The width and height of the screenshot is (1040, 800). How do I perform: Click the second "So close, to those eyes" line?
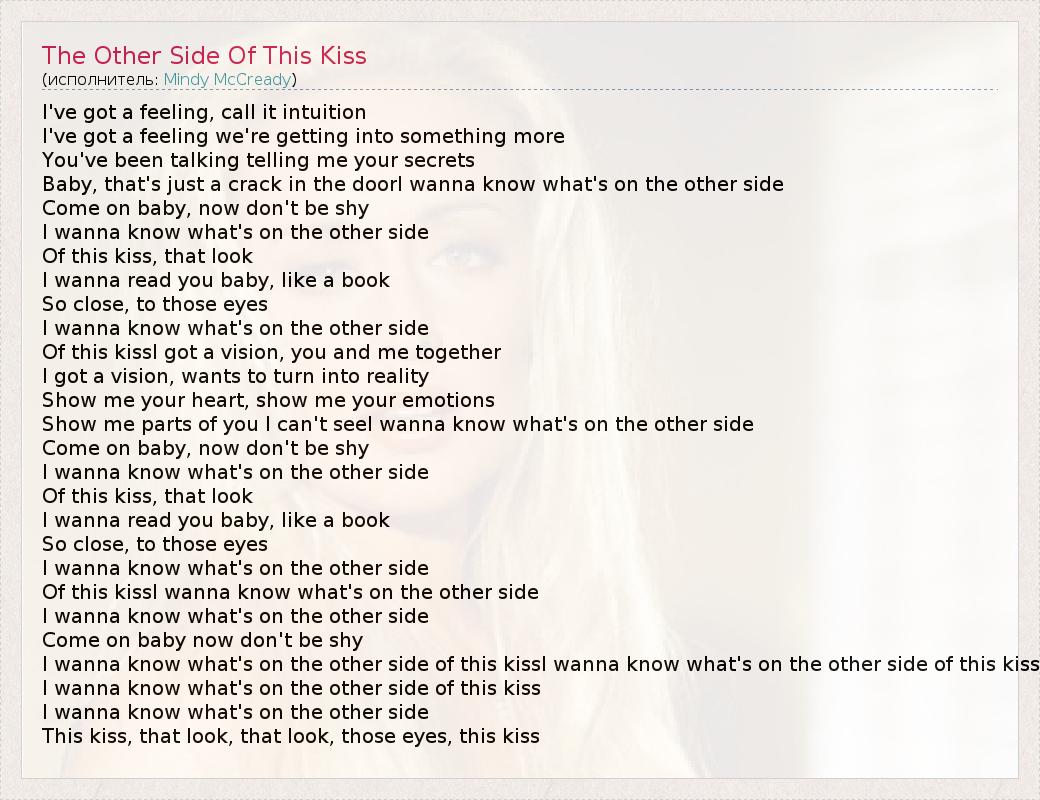[155, 544]
